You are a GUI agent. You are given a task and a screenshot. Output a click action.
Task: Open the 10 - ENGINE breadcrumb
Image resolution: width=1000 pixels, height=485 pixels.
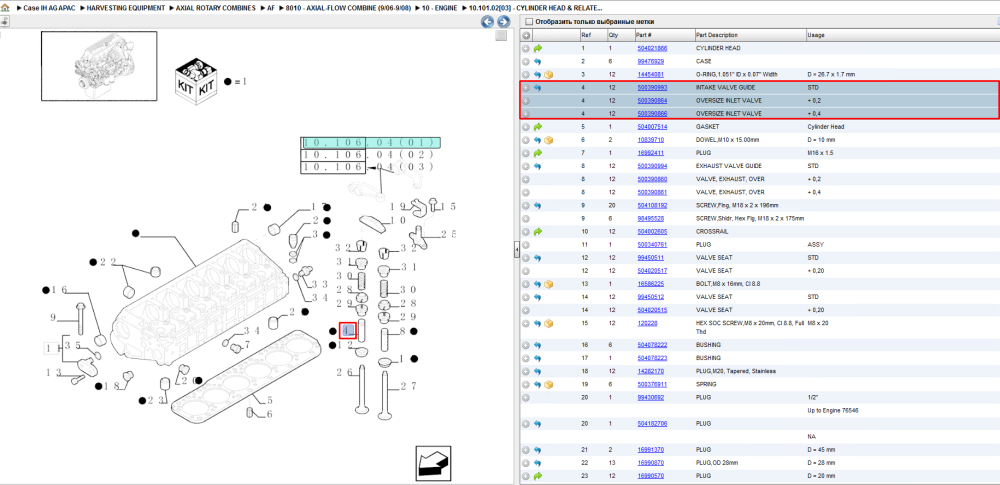point(439,8)
